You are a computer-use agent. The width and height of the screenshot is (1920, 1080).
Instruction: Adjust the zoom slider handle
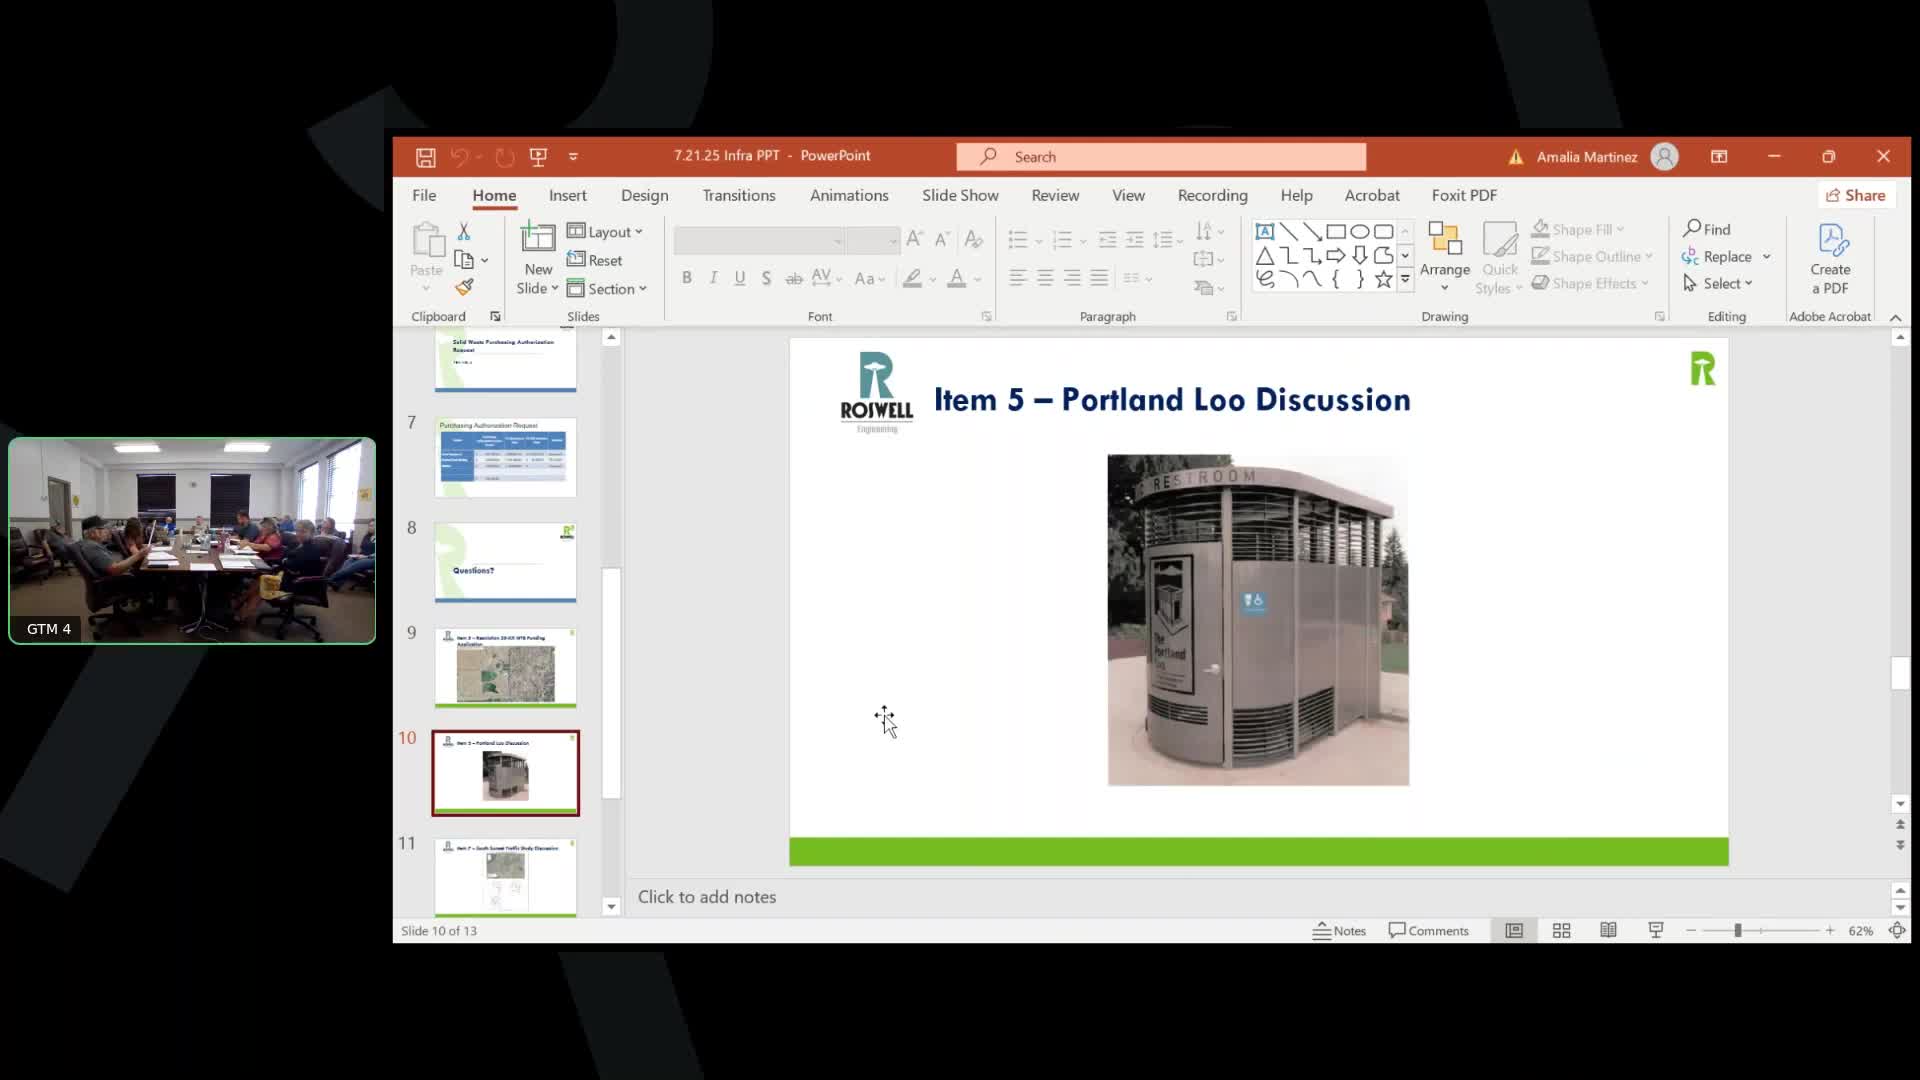pos(1738,930)
